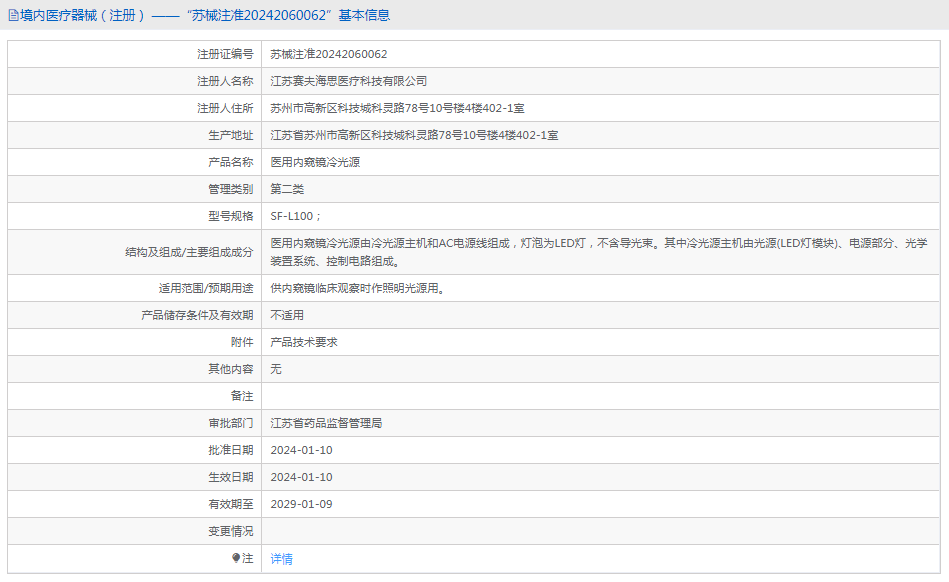Click approval department 江苏省药品监督管理局
The width and height of the screenshot is (949, 582).
pos(326,423)
